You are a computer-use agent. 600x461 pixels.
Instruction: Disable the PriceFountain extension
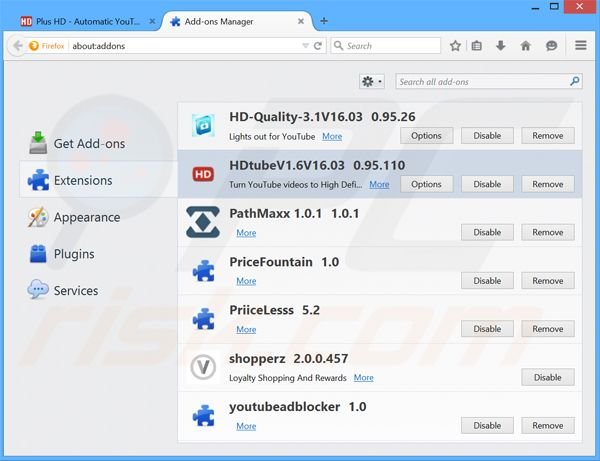click(x=487, y=281)
